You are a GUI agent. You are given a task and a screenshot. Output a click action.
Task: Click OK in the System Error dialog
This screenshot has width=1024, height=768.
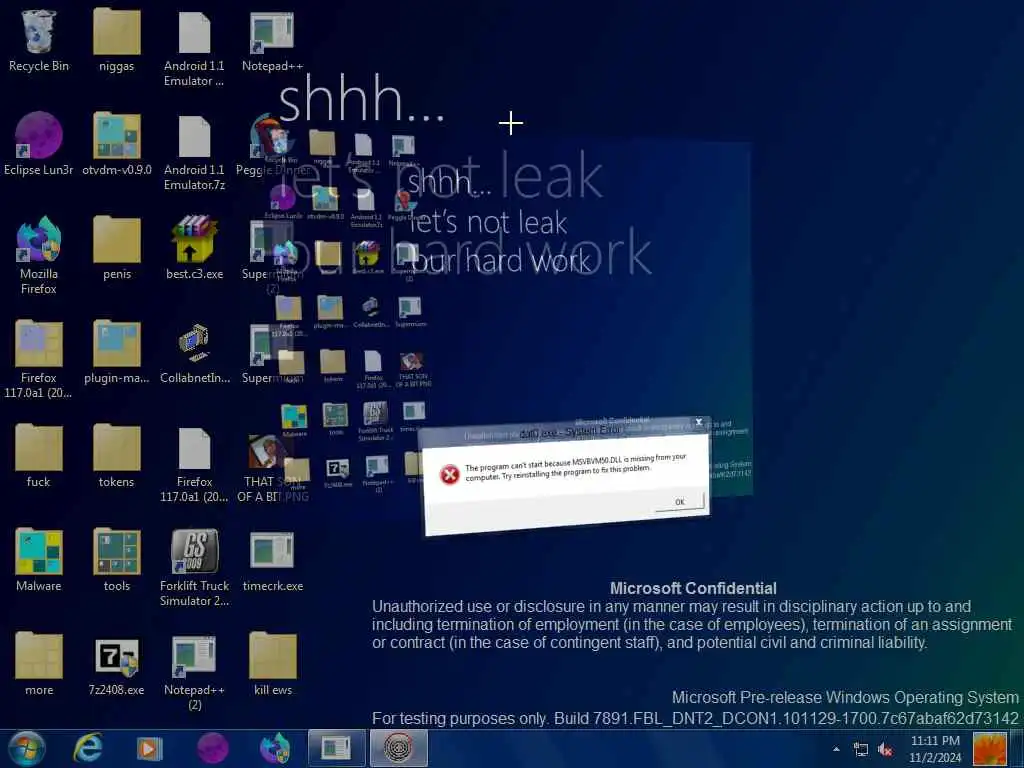tap(679, 502)
